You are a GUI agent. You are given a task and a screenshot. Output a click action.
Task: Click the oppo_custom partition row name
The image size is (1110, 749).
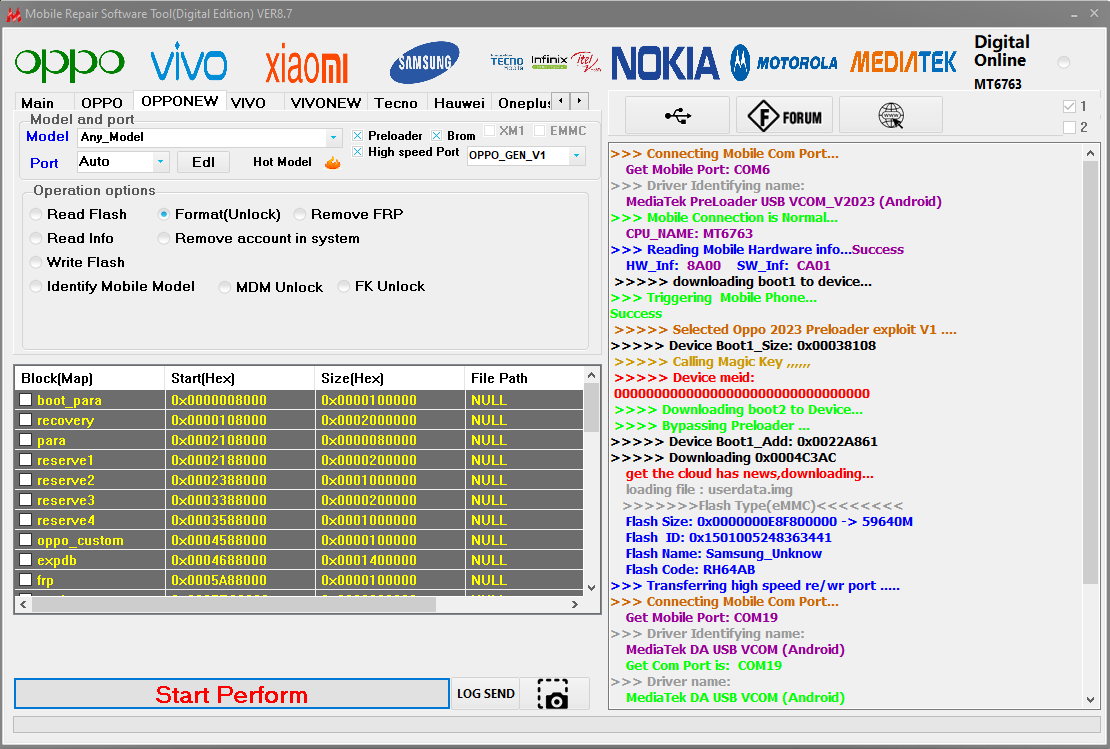tap(80, 540)
